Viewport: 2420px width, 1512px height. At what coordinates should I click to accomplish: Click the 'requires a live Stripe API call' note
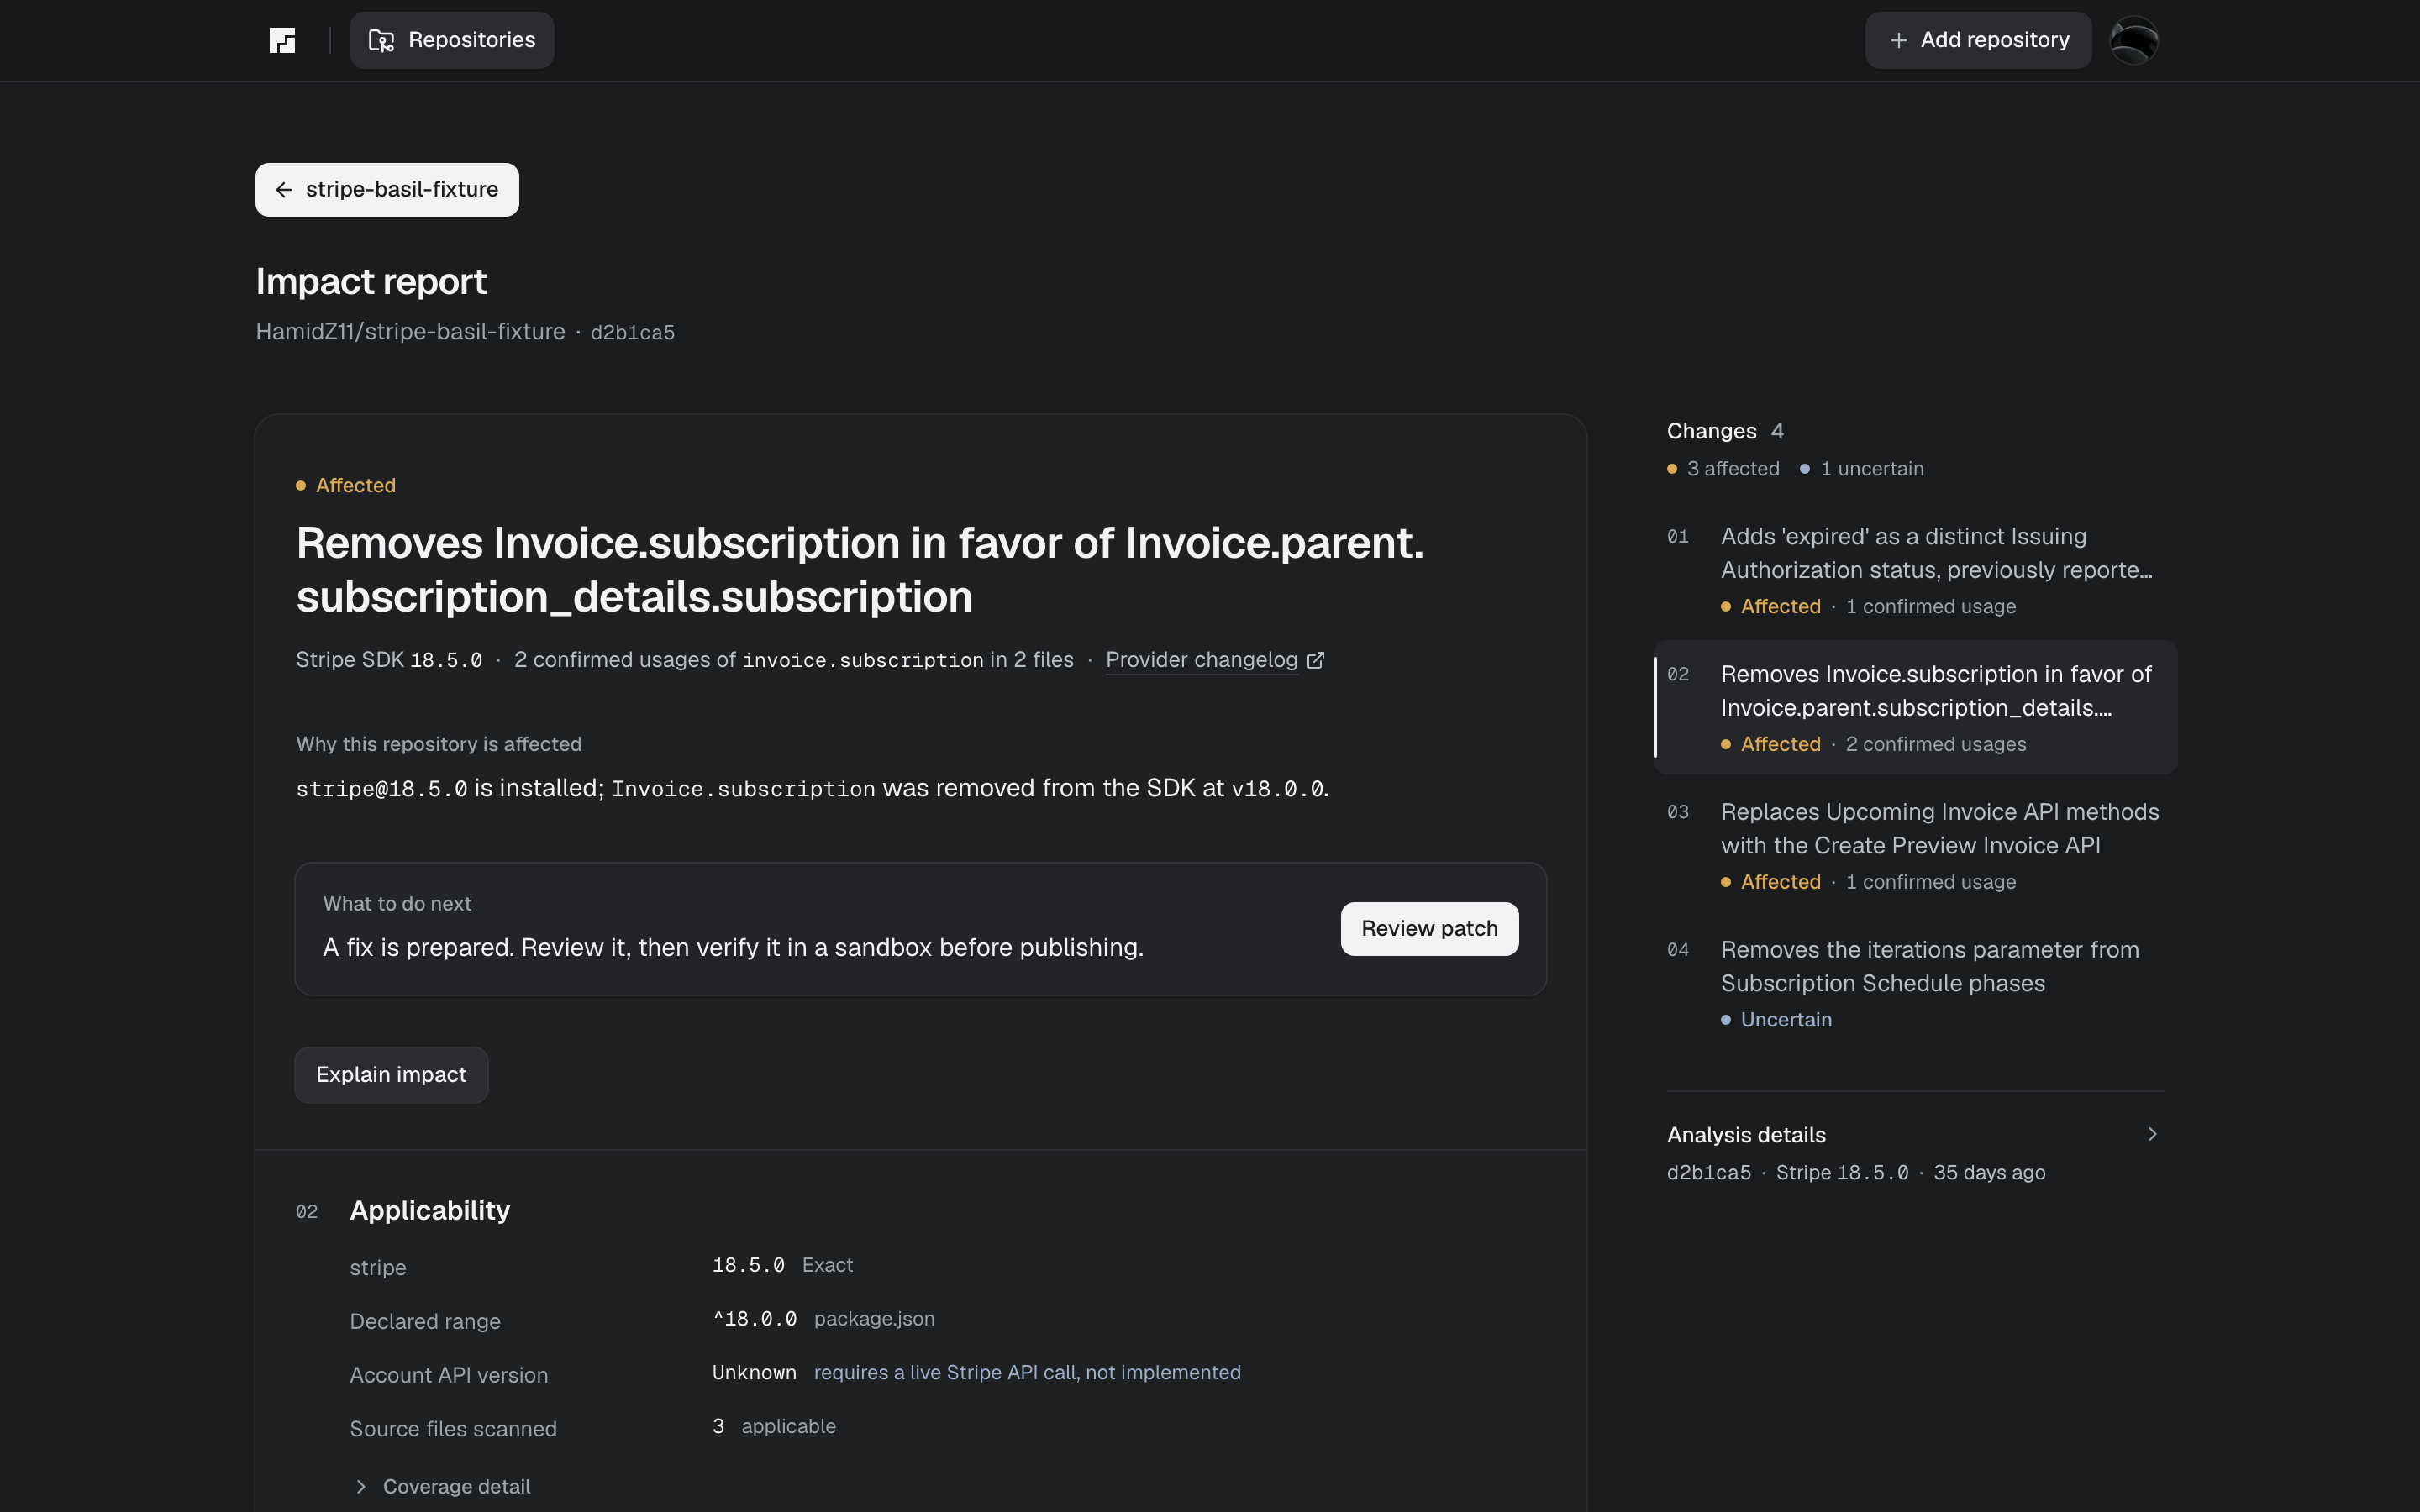[x=1027, y=1373]
